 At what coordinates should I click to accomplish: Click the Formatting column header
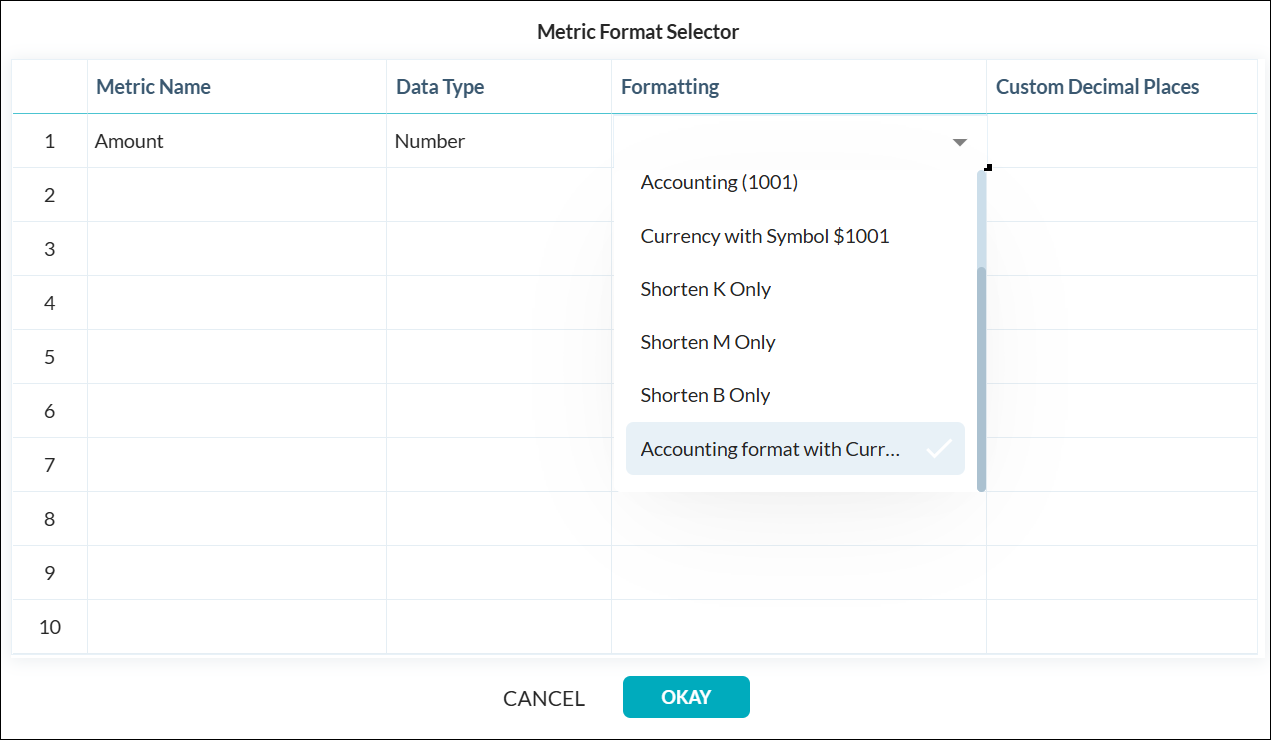pyautogui.click(x=670, y=87)
